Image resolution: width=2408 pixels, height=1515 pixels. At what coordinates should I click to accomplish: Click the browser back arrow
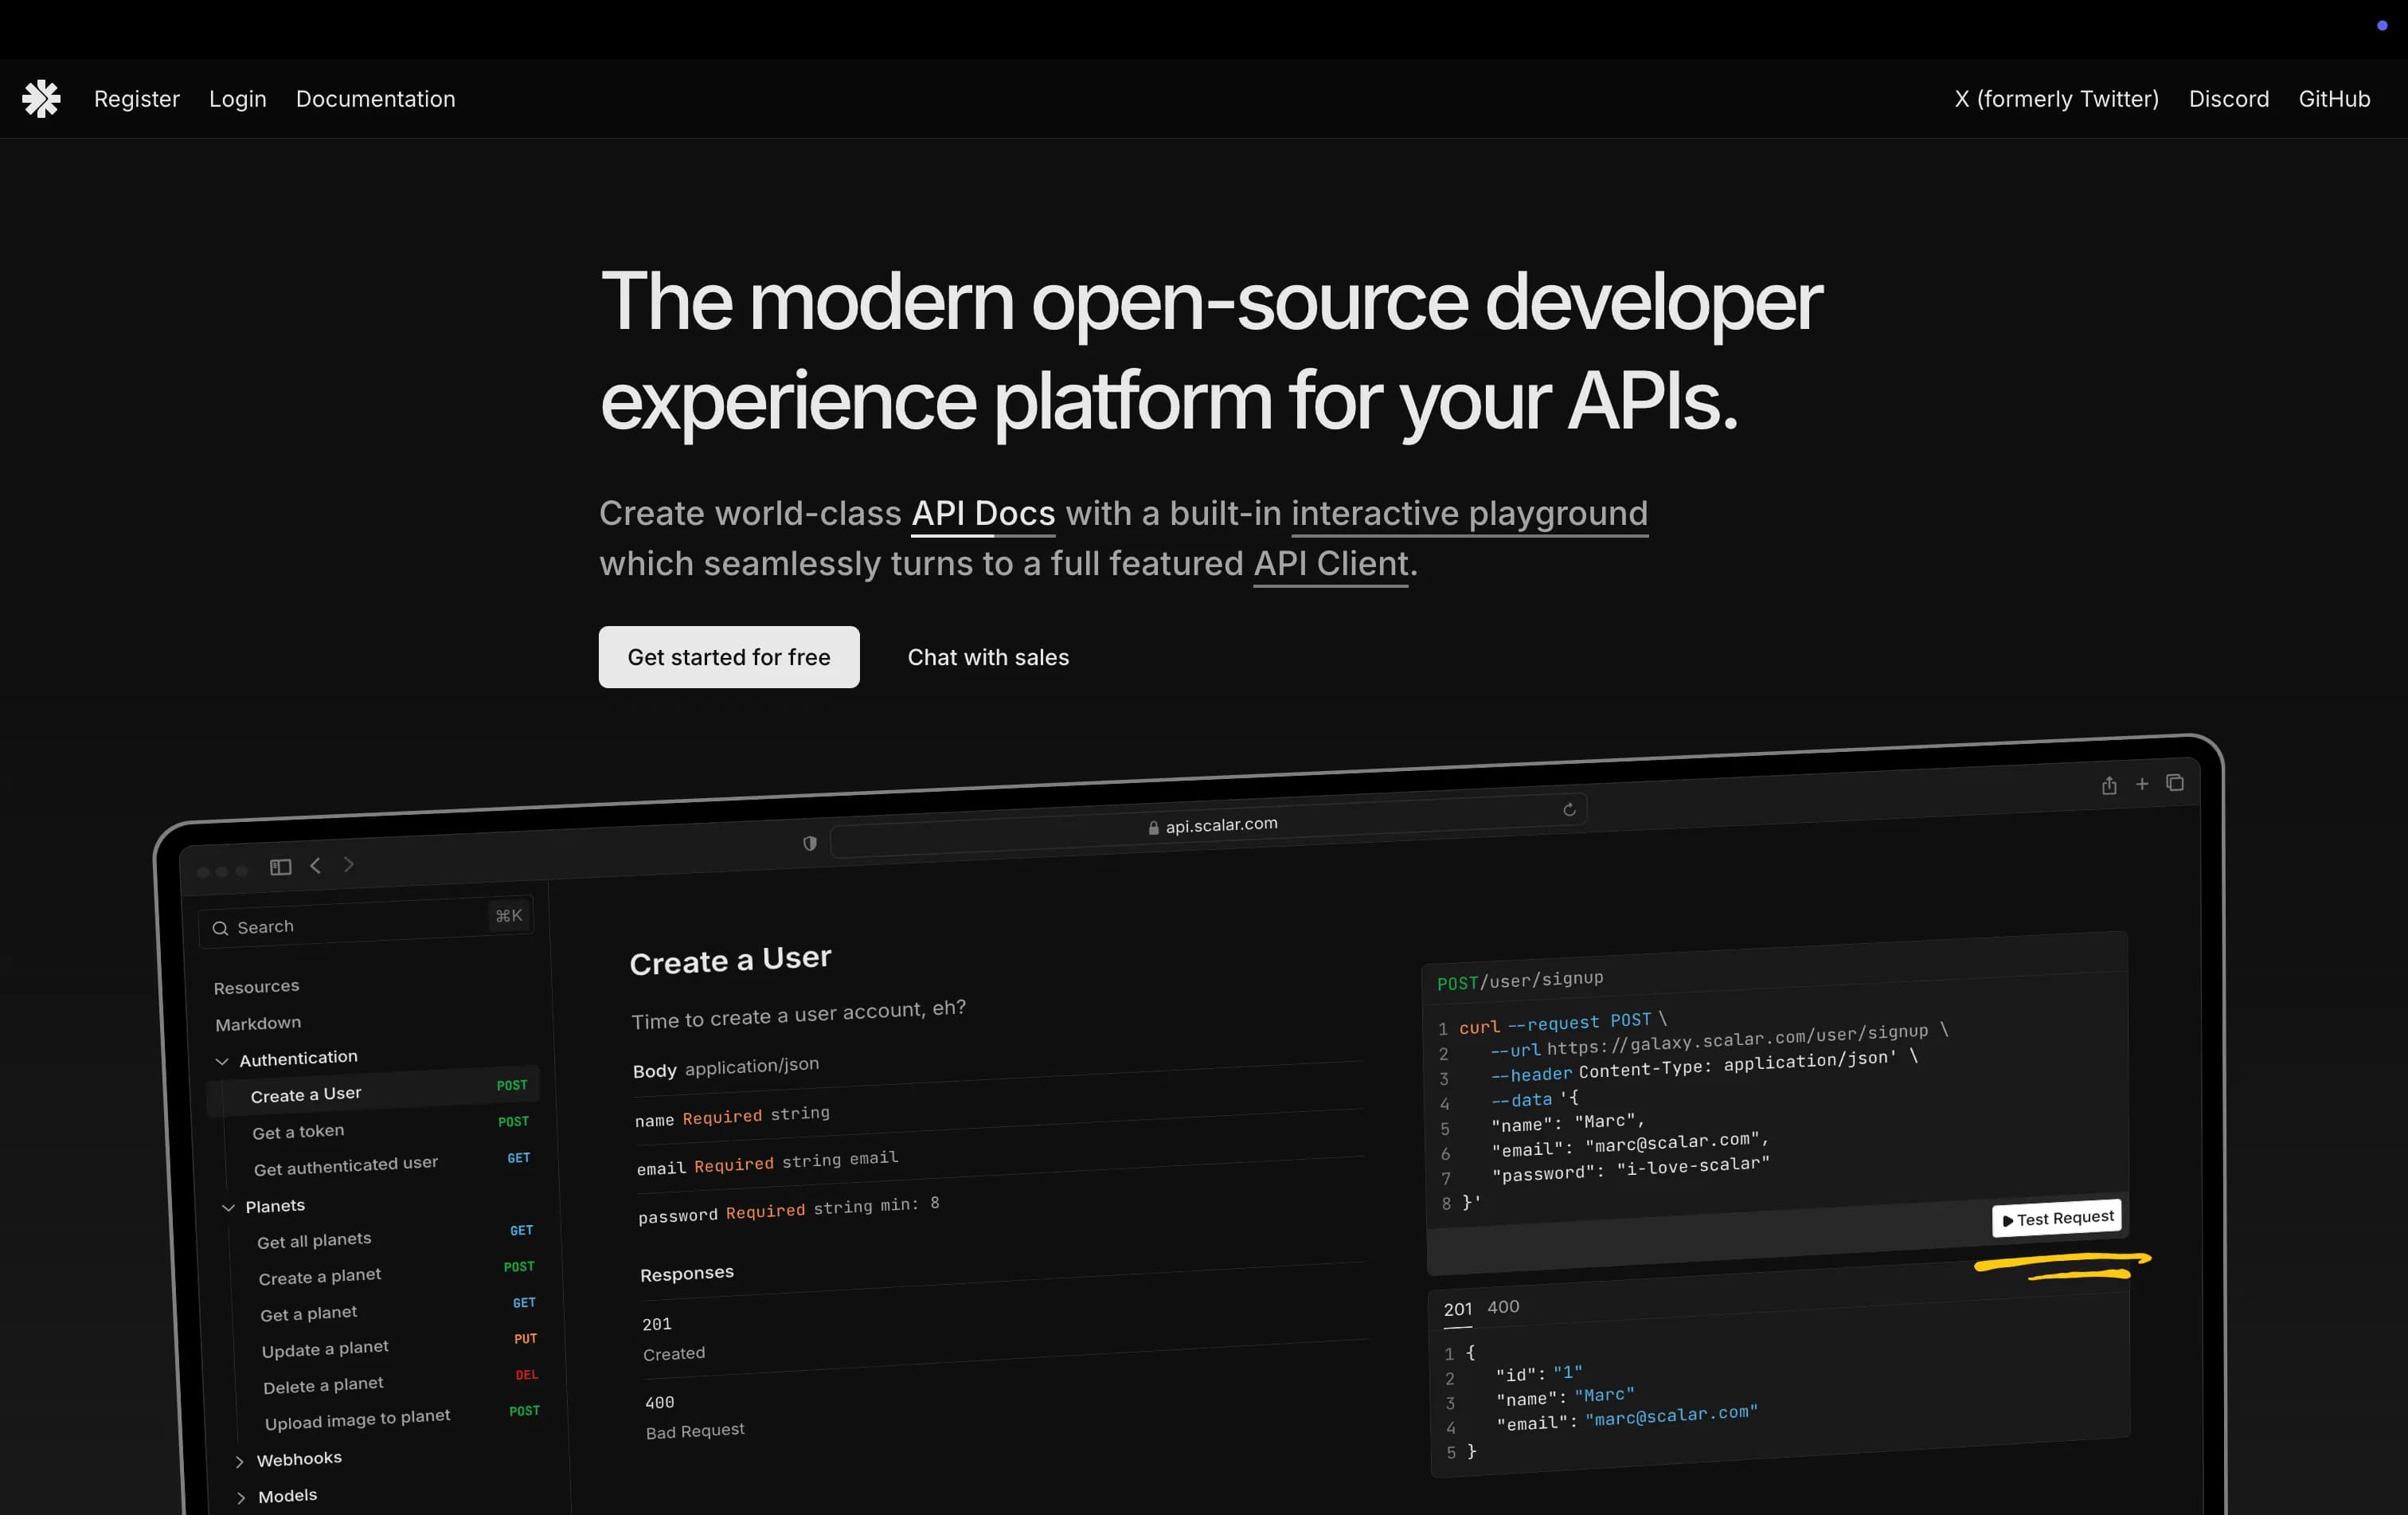(x=316, y=865)
